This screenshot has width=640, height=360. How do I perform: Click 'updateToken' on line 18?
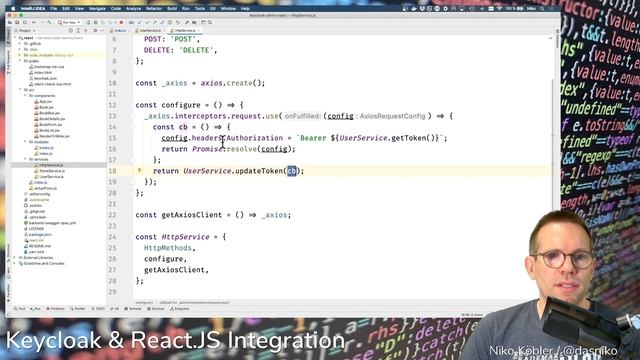coord(259,171)
